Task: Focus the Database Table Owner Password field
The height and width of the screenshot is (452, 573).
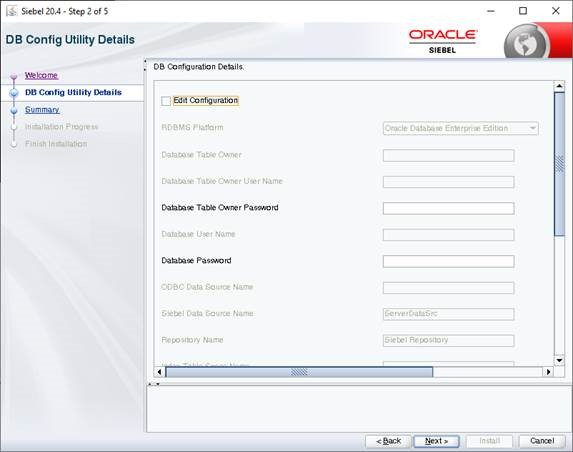Action: pyautogui.click(x=448, y=208)
